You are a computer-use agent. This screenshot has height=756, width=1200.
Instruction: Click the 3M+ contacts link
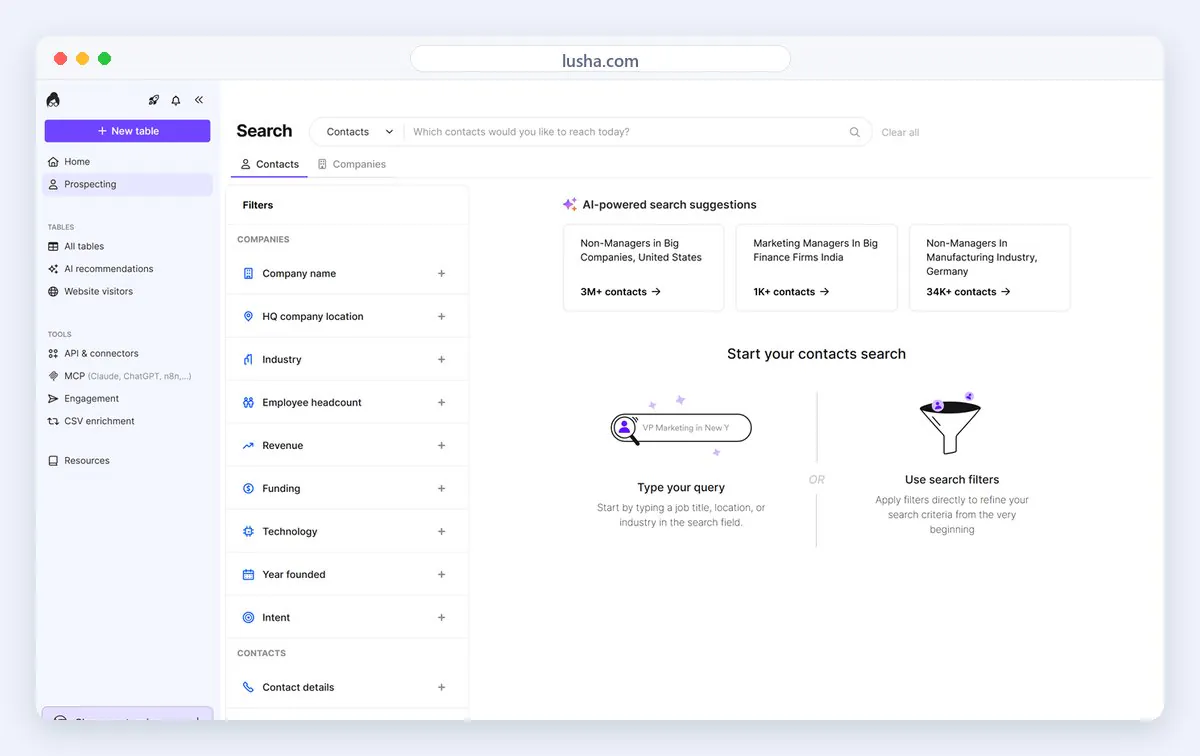[x=621, y=292]
